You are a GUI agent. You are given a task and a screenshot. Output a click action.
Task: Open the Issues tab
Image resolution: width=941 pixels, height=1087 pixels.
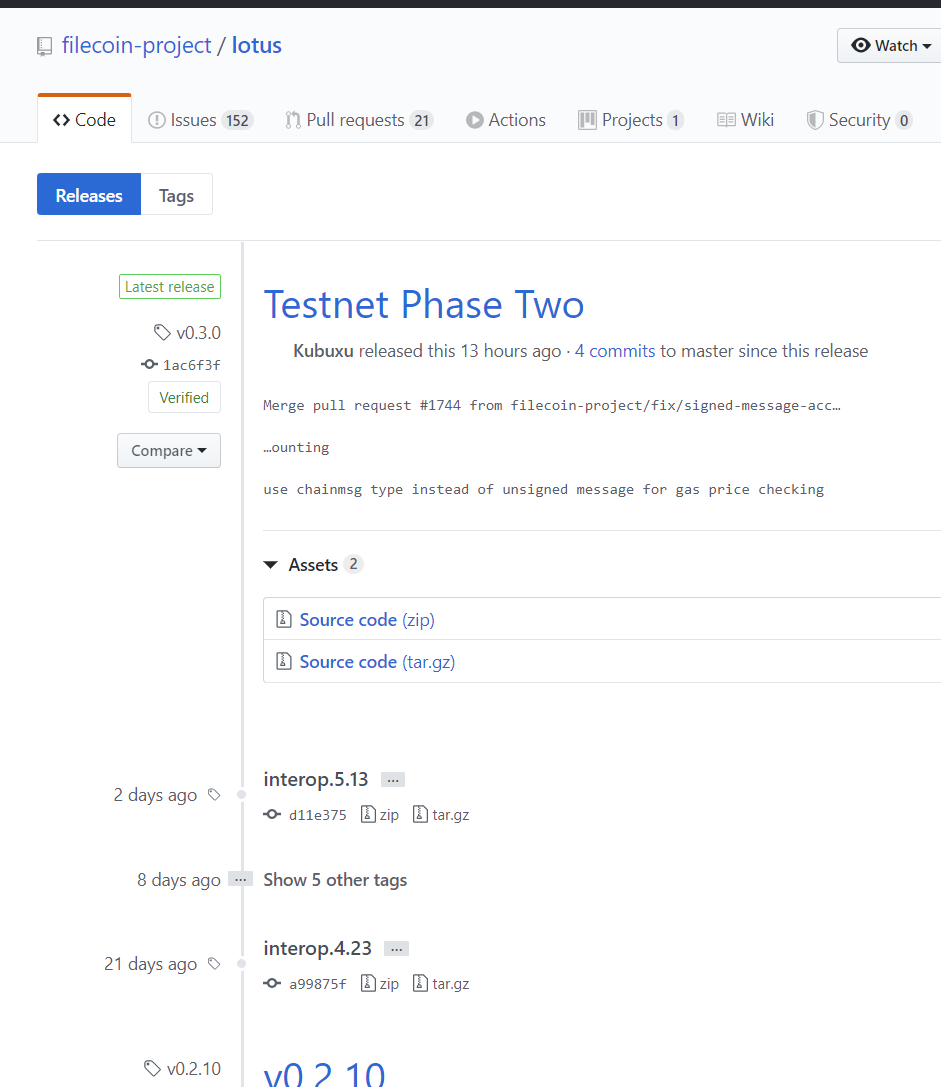point(200,120)
